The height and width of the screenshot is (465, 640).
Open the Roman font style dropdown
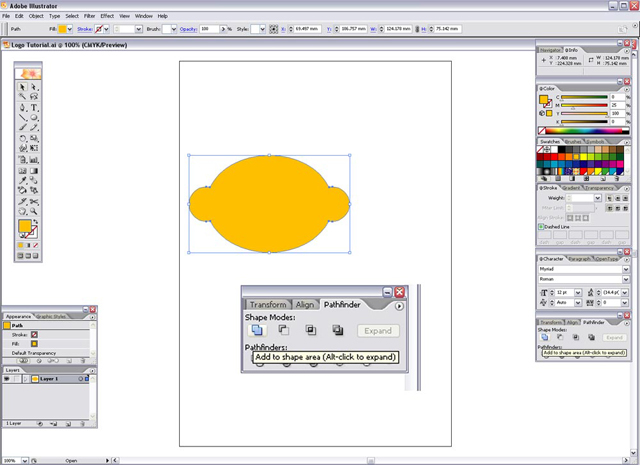pyautogui.click(x=626, y=279)
